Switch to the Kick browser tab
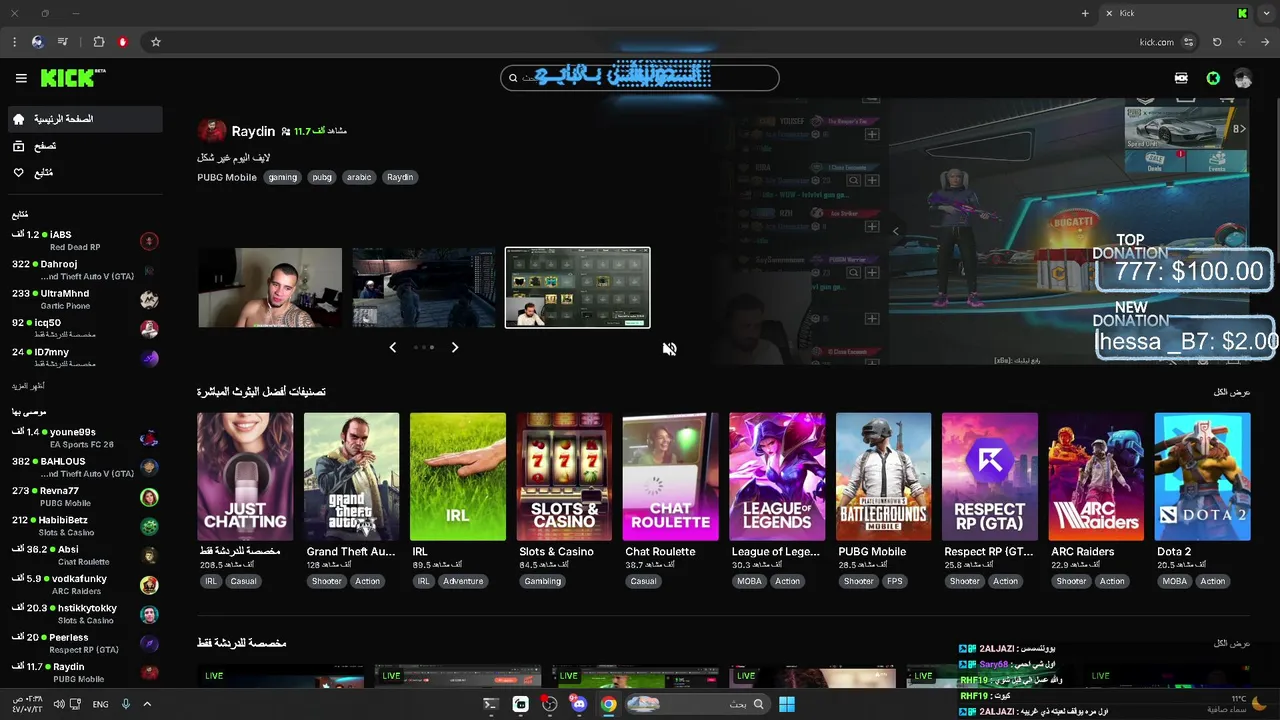The width and height of the screenshot is (1280, 720). [x=1178, y=13]
